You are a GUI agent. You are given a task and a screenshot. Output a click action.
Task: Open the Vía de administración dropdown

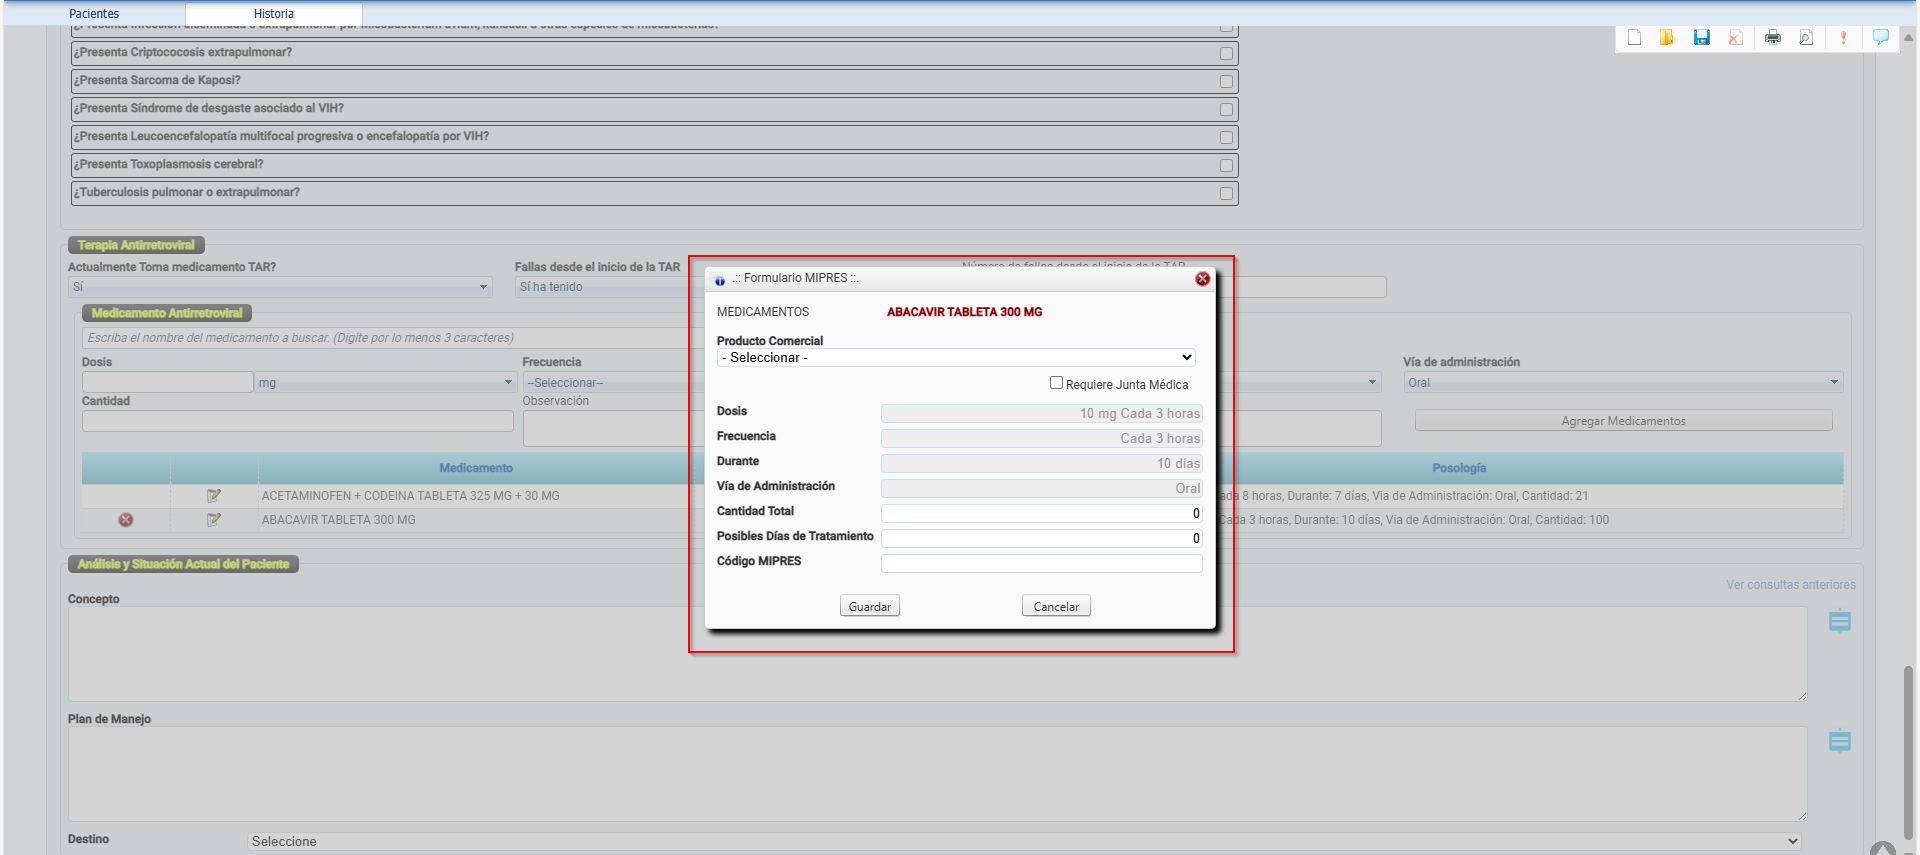coord(1622,383)
